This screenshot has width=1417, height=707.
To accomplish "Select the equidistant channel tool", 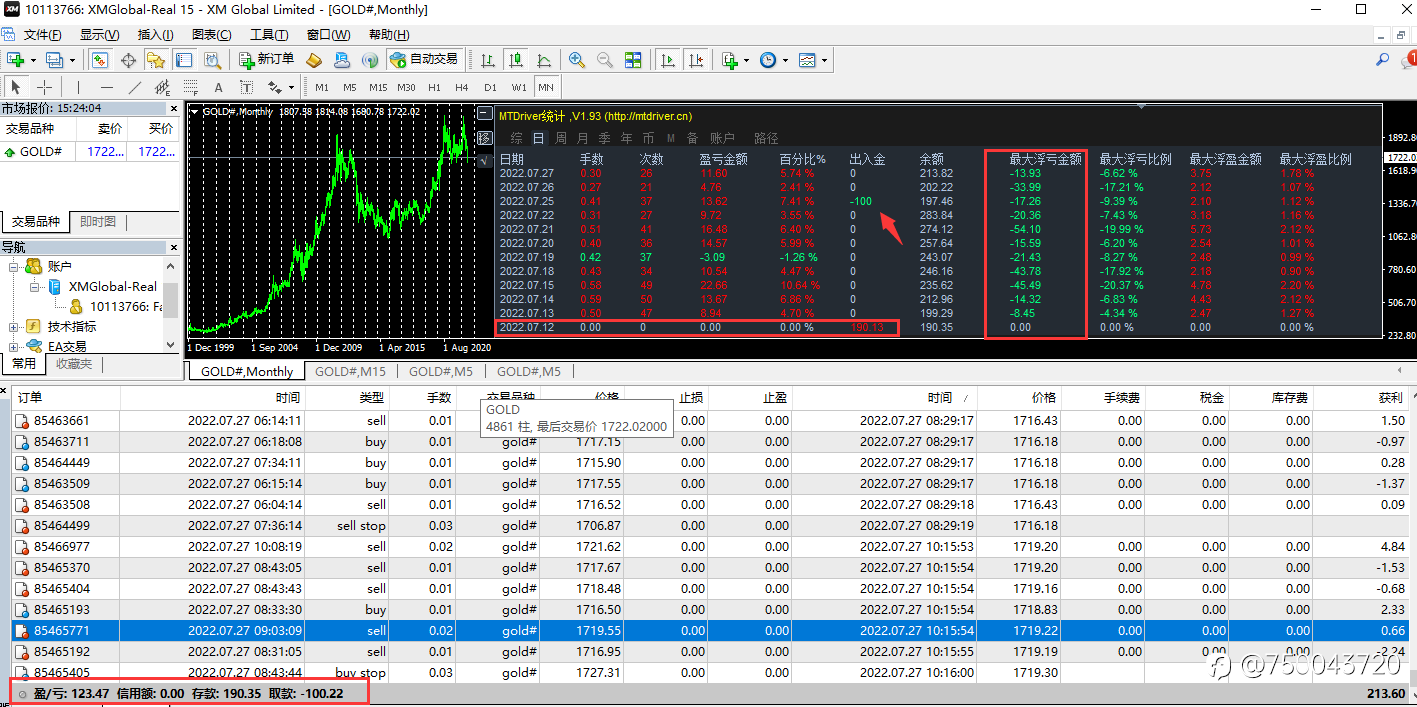I will coord(162,87).
